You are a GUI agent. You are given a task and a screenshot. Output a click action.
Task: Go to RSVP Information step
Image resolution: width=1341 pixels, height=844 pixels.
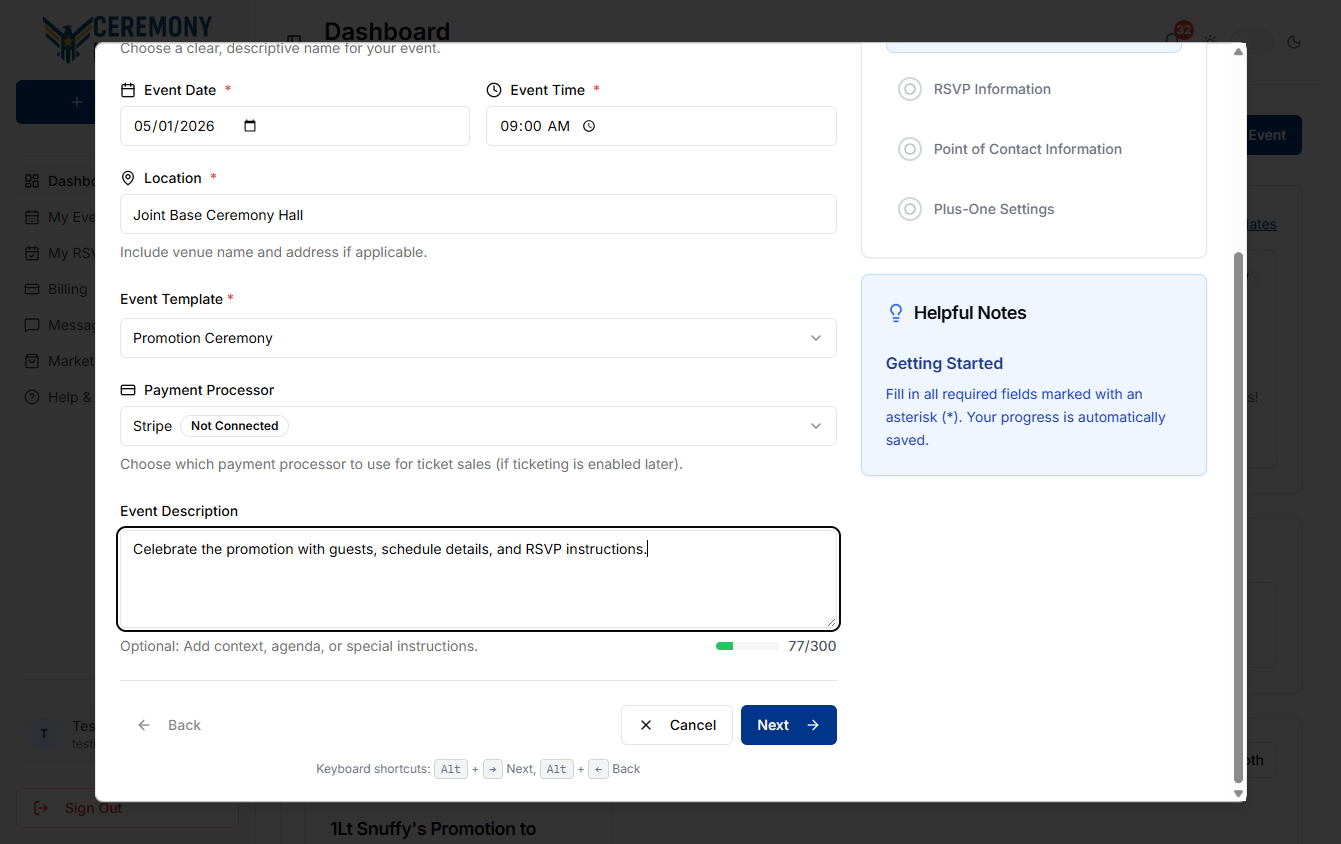coord(992,89)
